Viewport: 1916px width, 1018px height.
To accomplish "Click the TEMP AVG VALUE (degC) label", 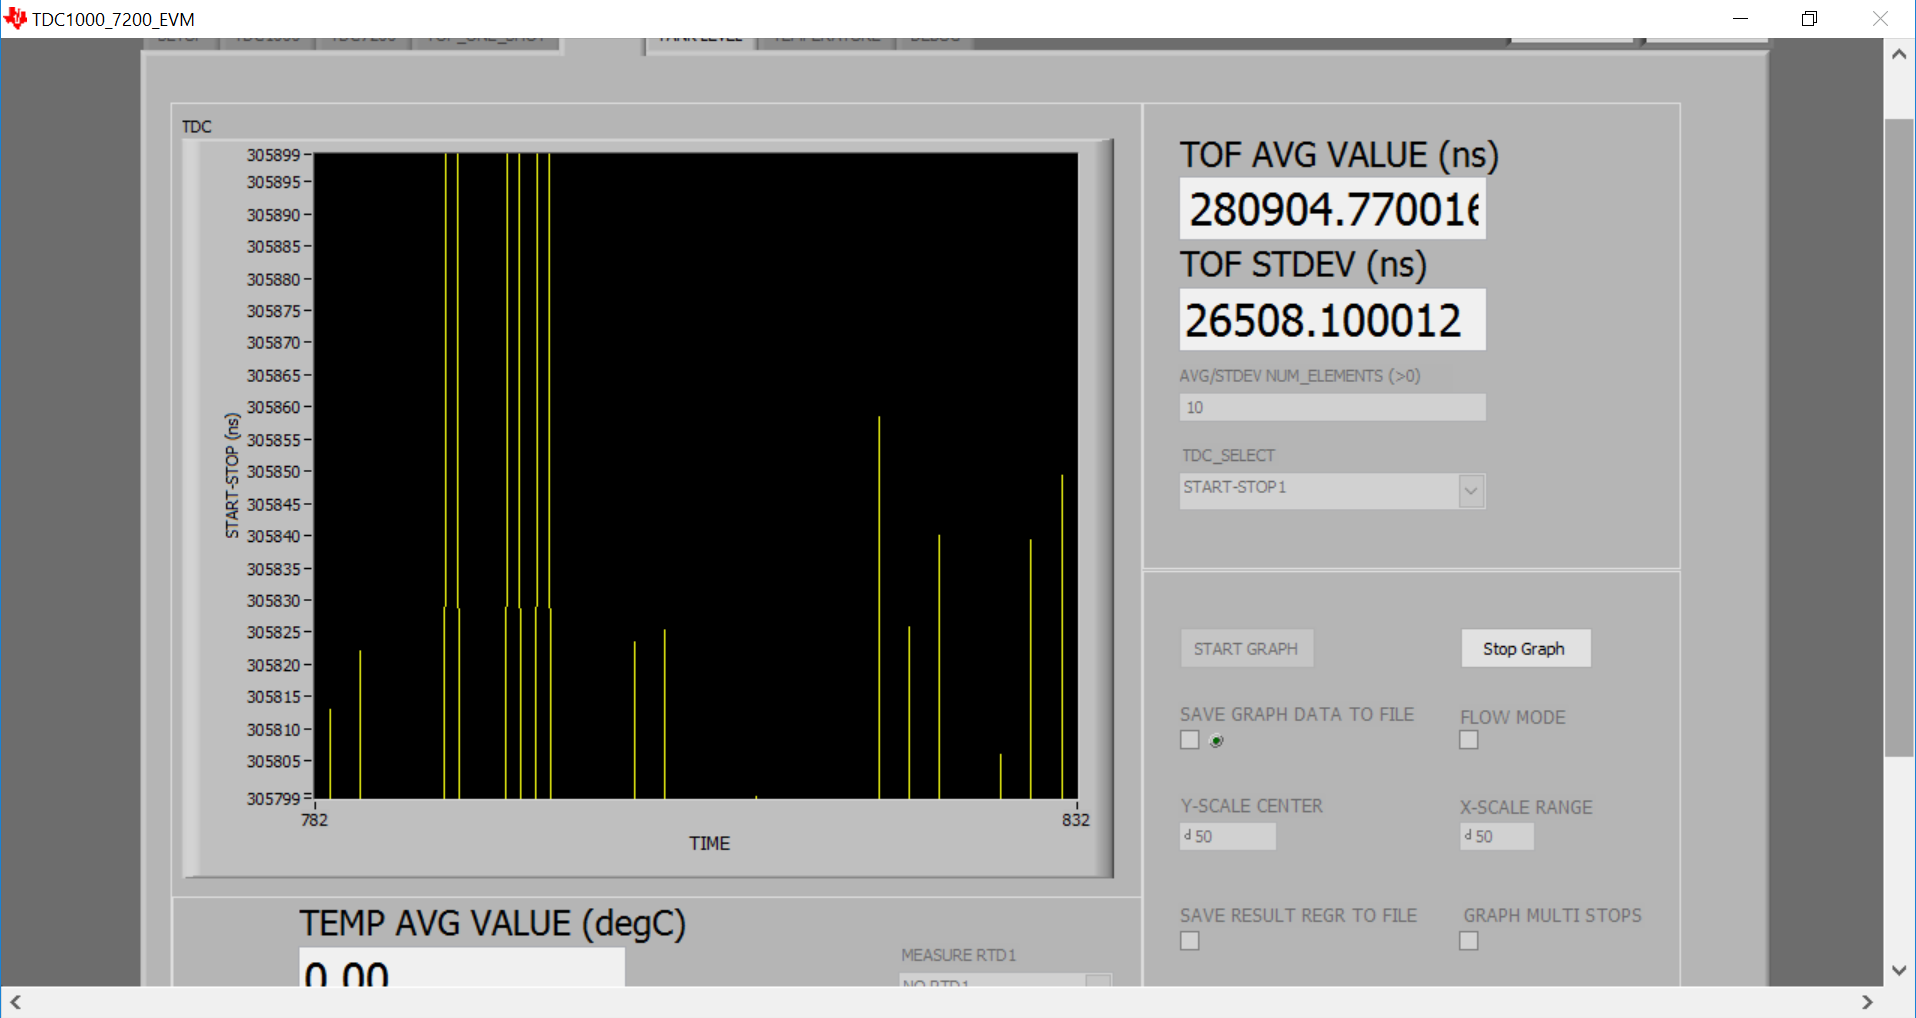I will (x=492, y=923).
